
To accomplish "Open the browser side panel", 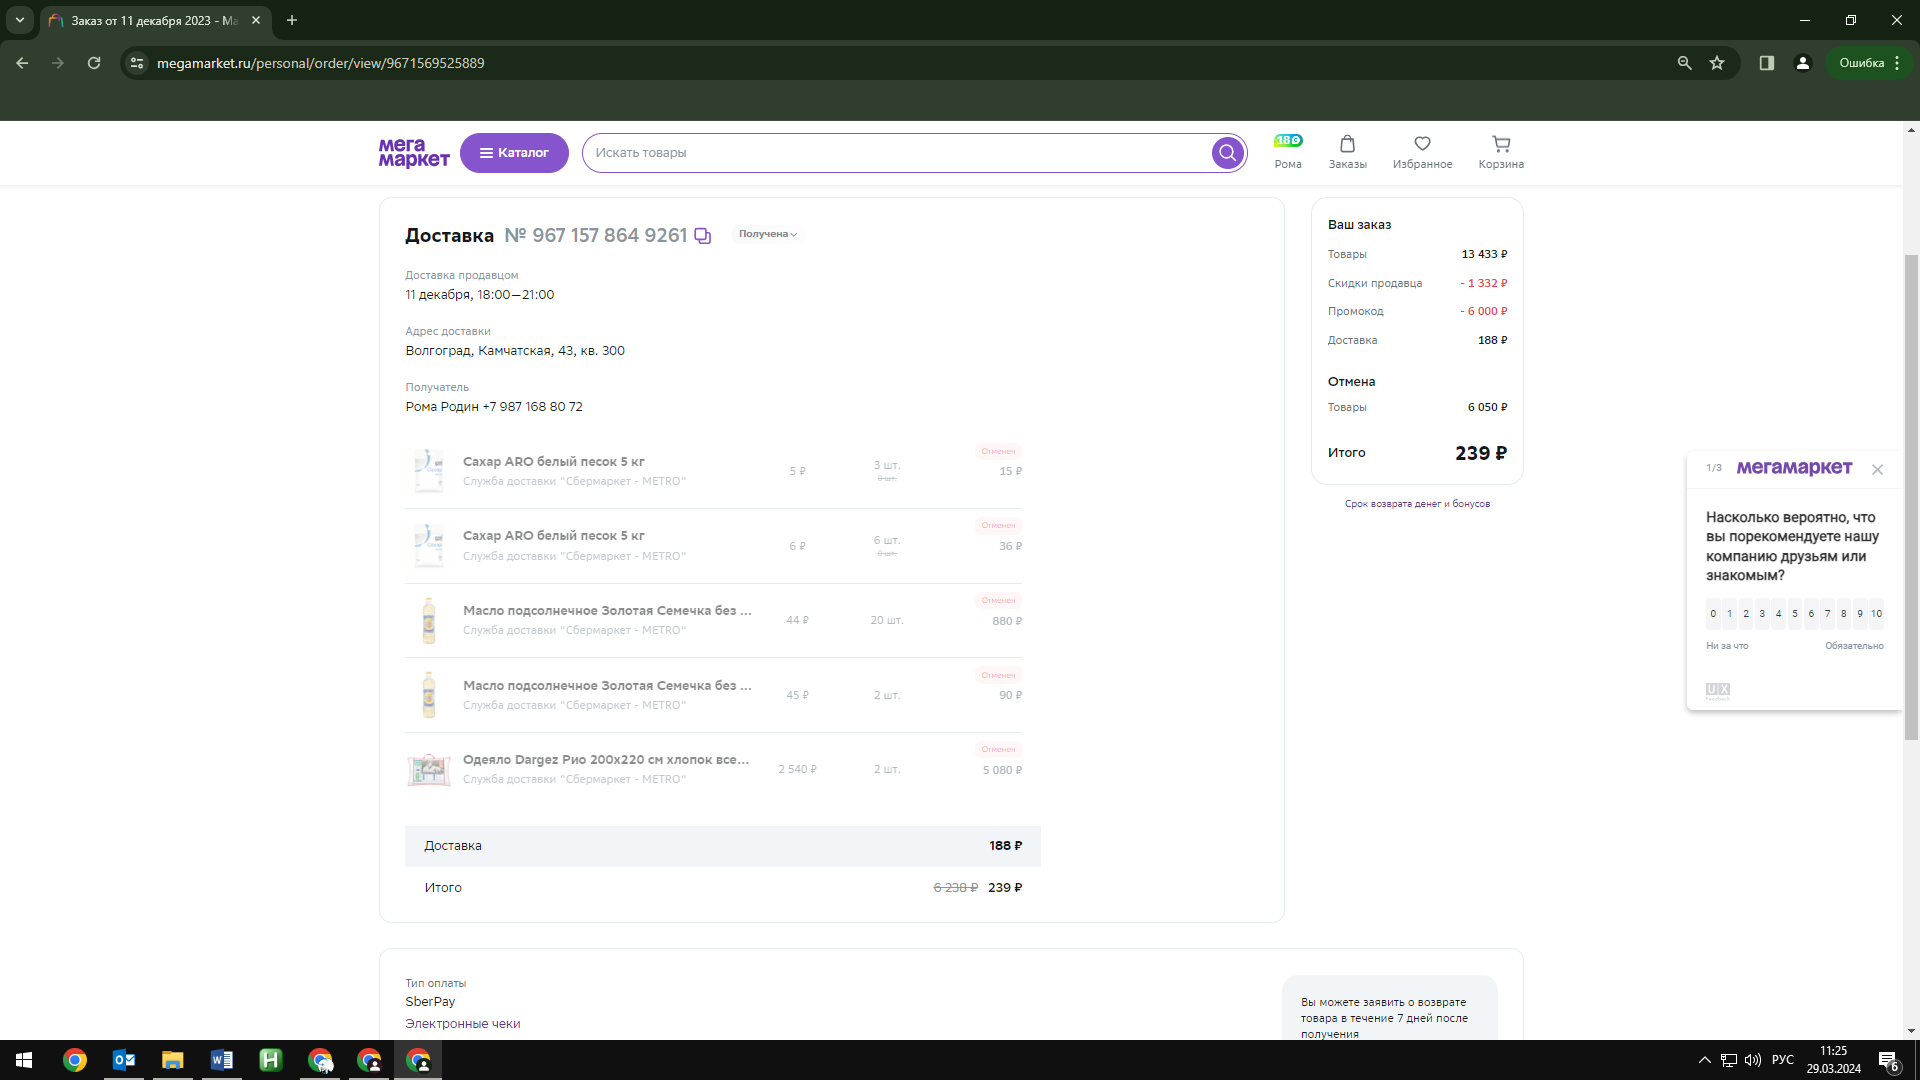I will [x=1767, y=63].
